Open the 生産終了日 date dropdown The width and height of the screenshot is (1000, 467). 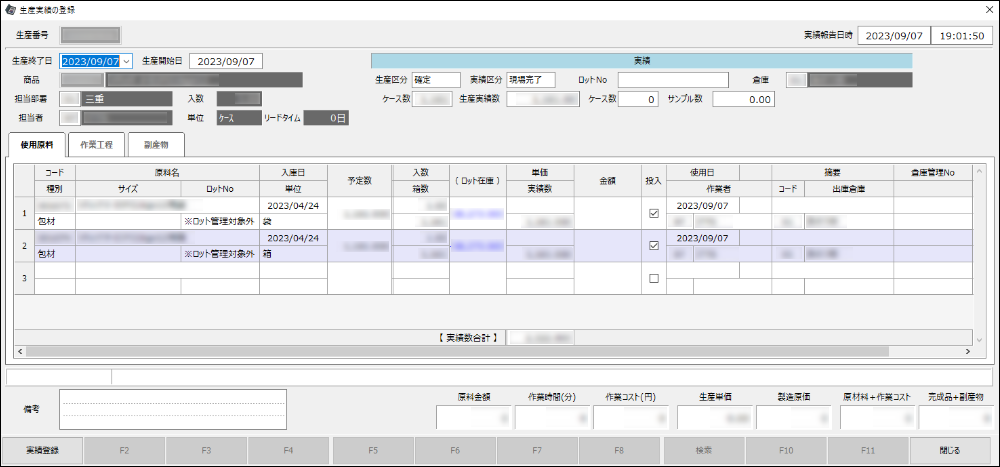[126, 61]
